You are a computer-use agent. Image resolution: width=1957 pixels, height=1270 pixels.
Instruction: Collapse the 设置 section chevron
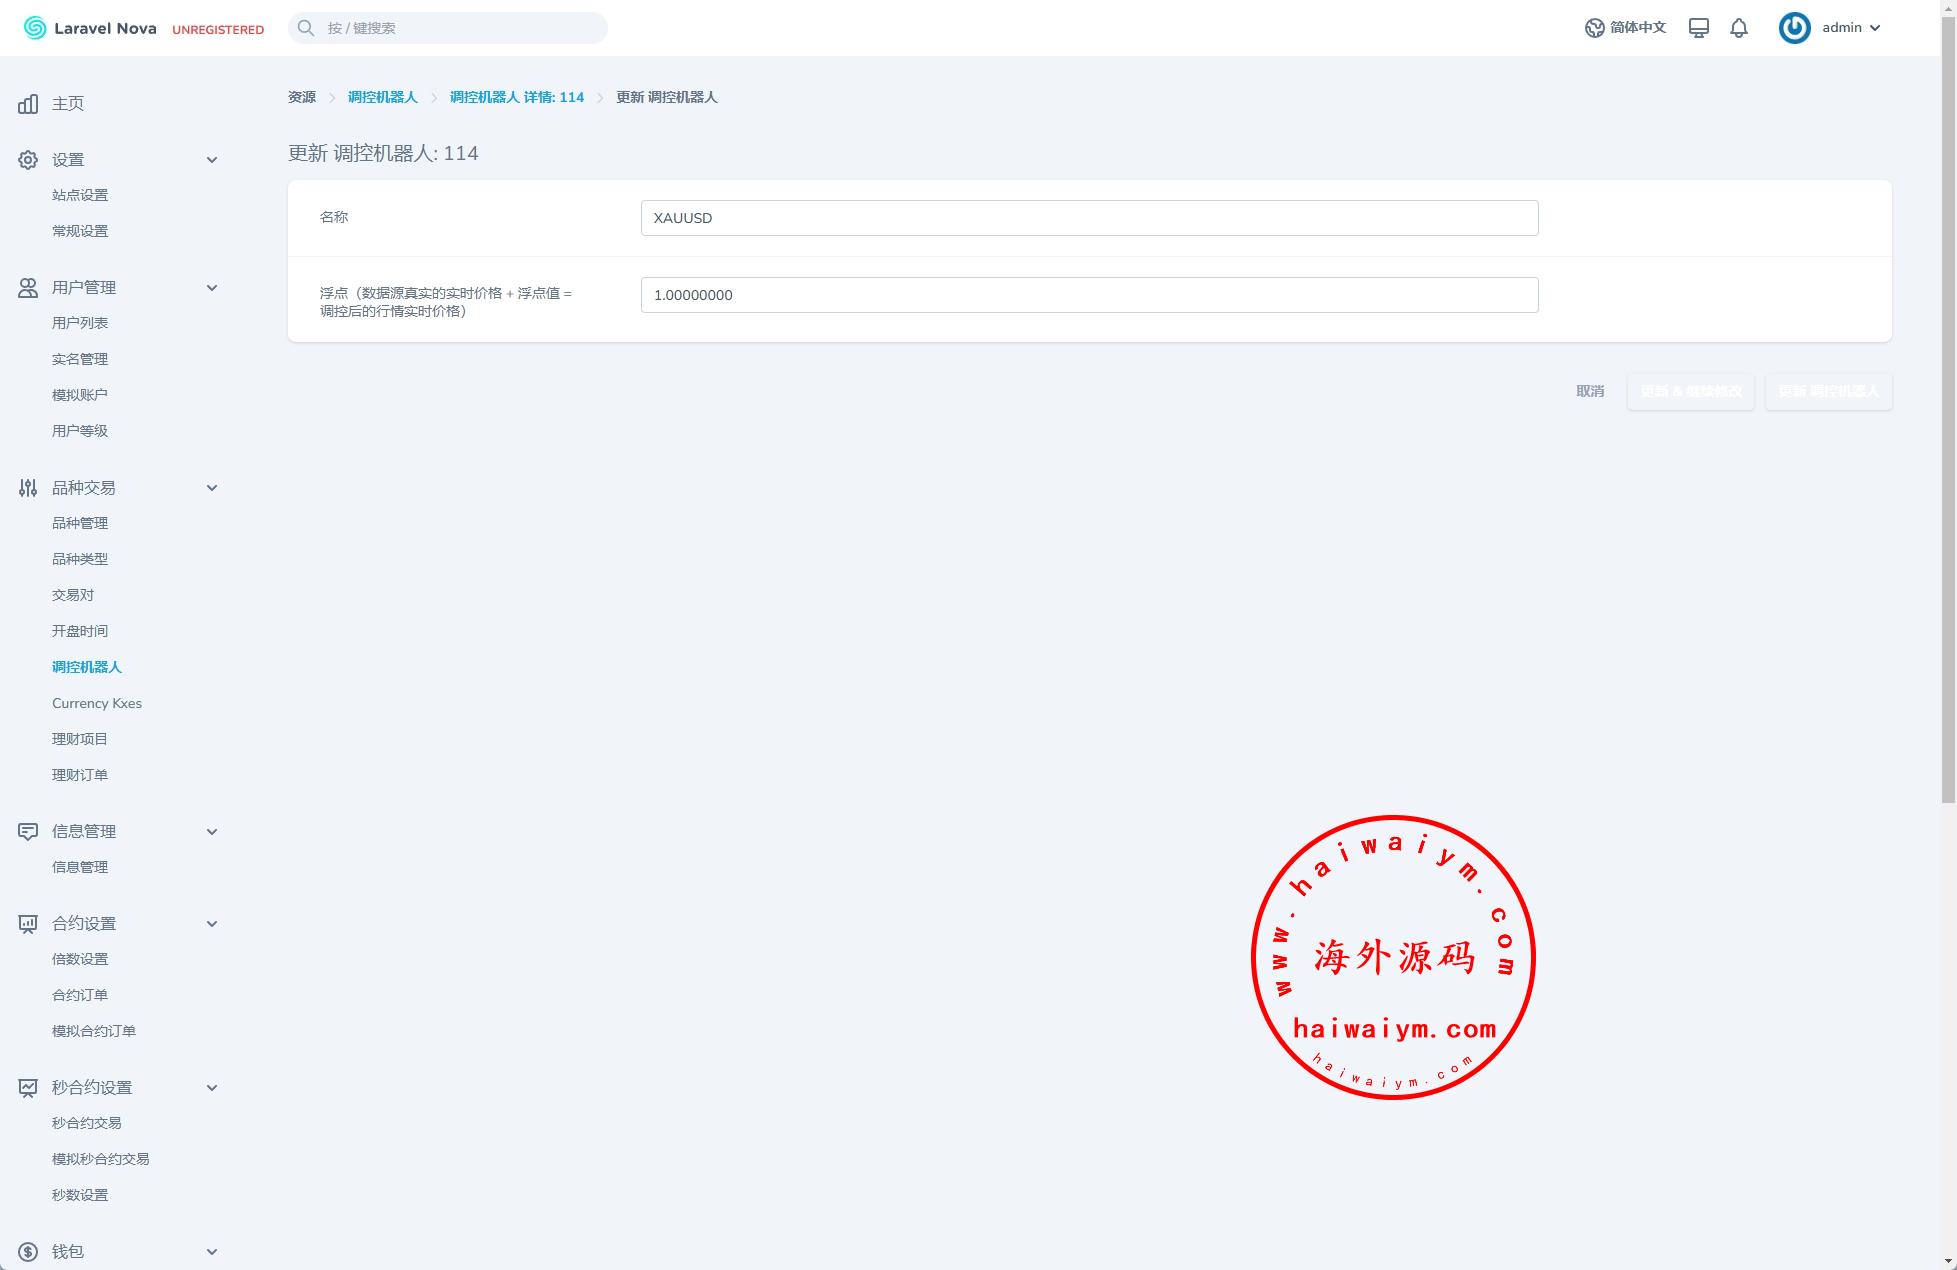(x=212, y=160)
